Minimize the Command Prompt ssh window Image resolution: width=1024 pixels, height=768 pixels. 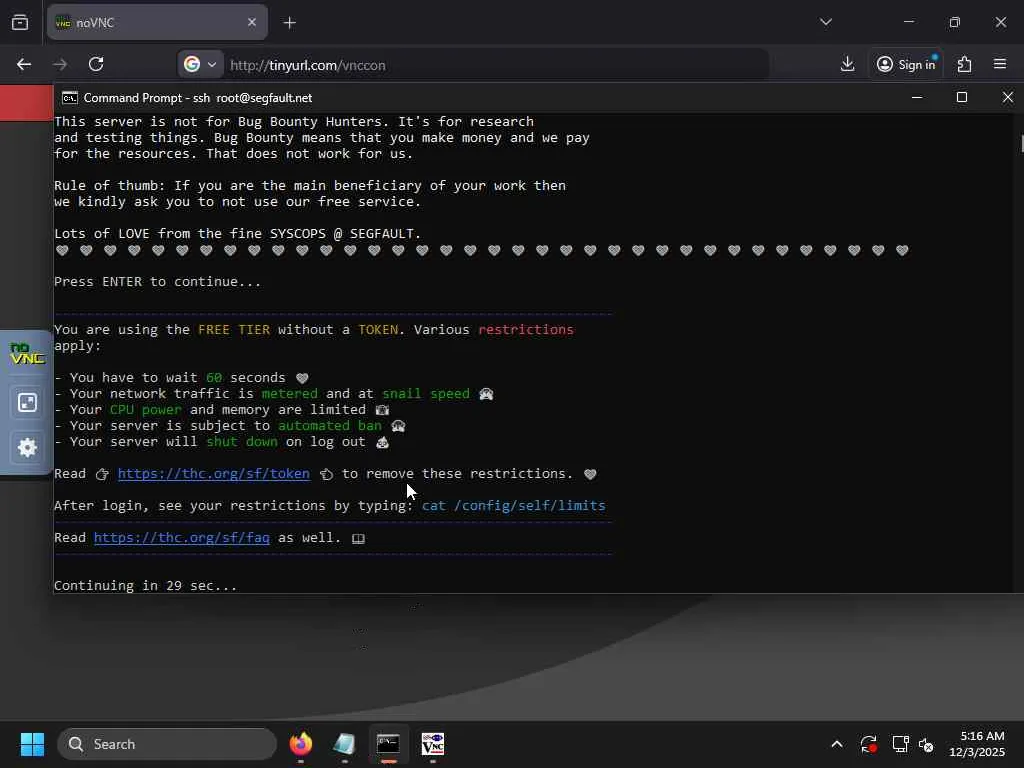pos(917,97)
